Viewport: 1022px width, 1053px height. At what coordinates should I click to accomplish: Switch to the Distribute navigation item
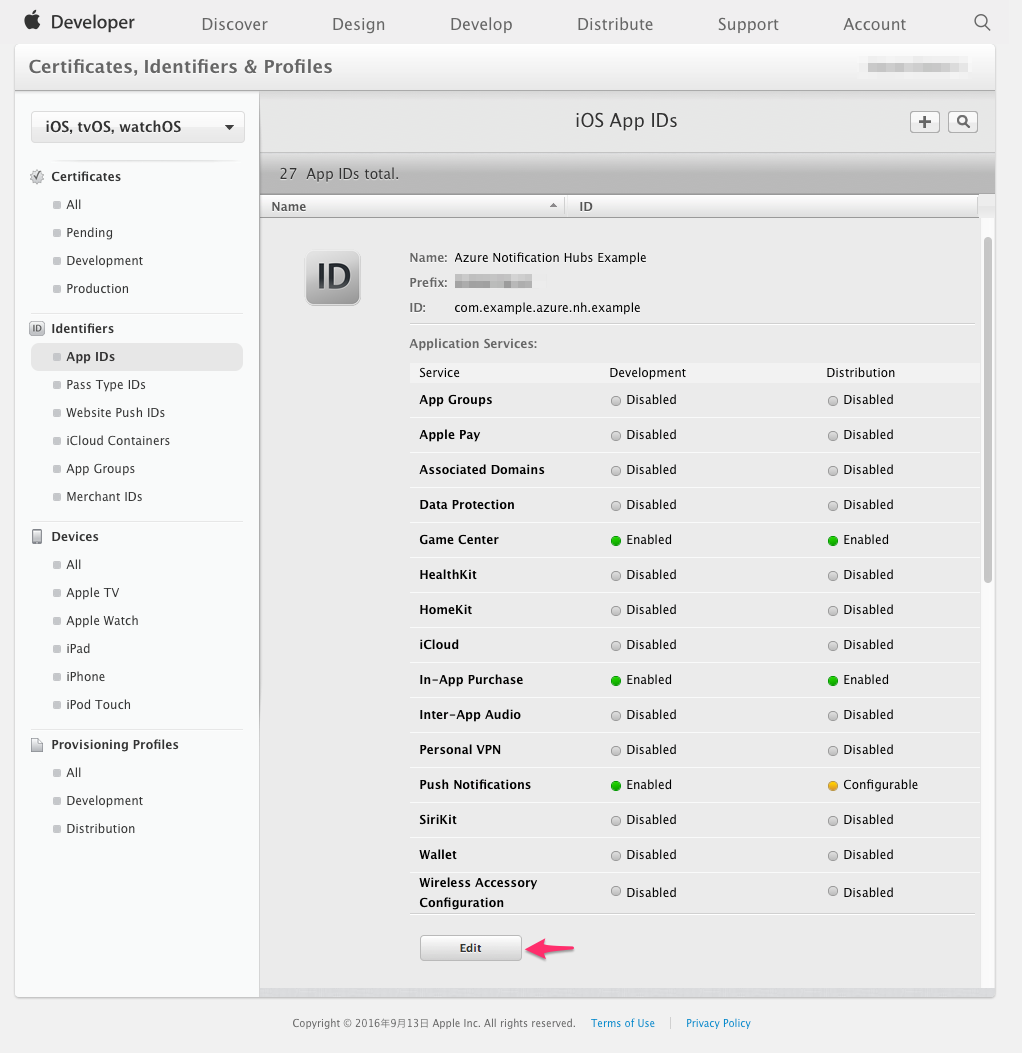[614, 23]
